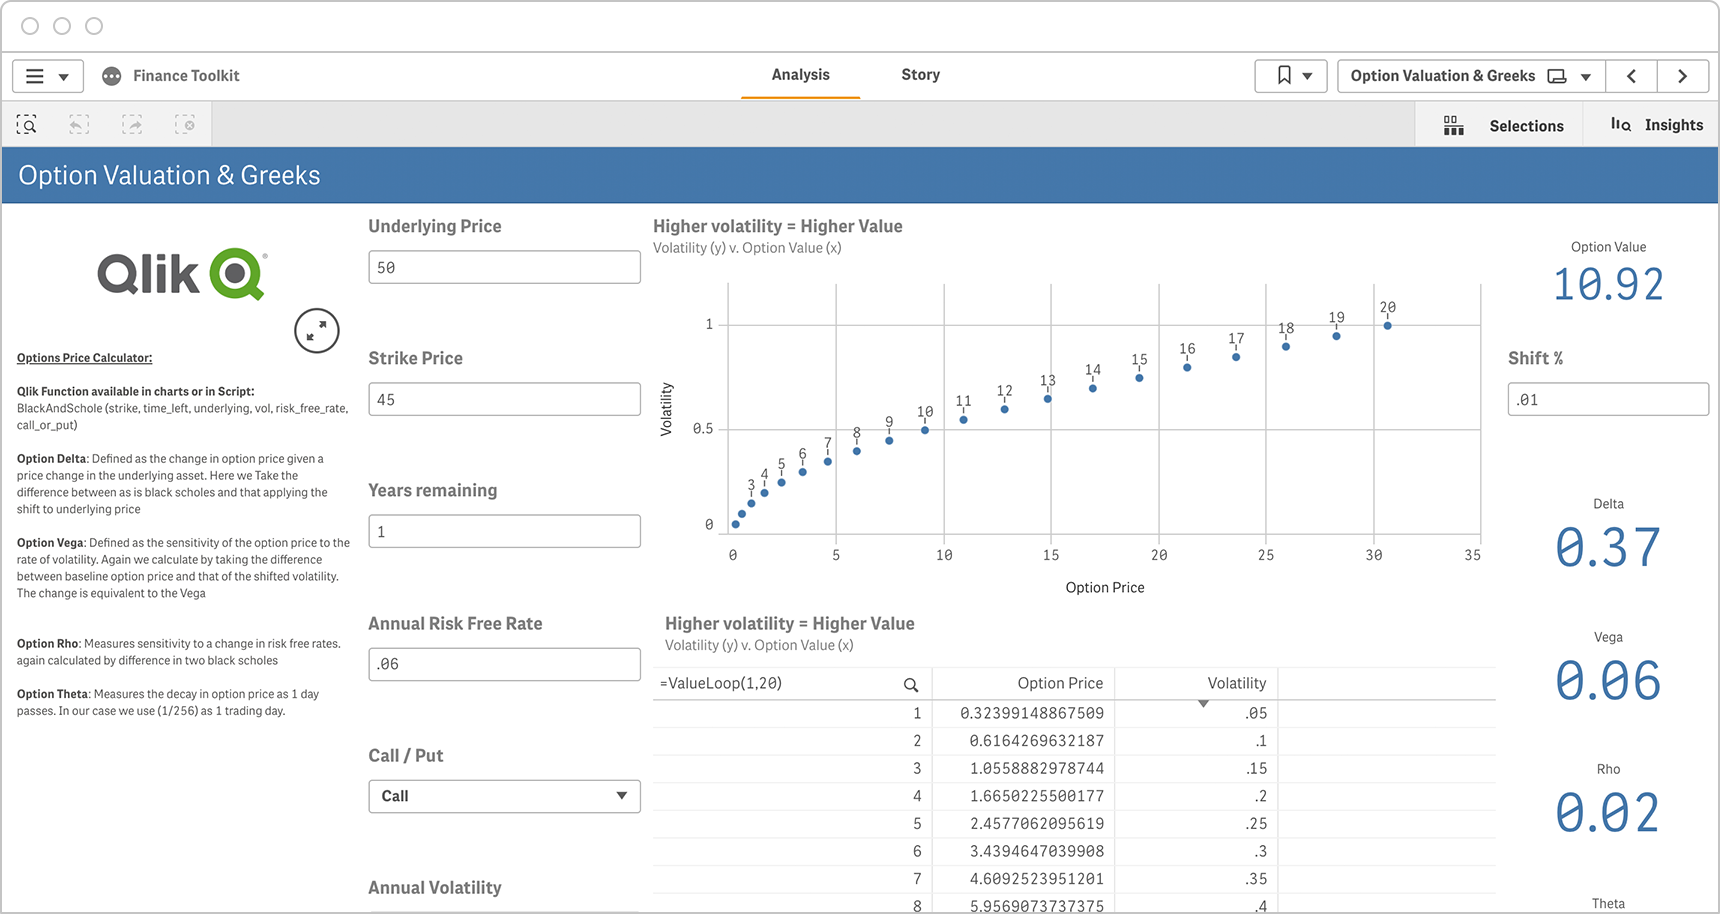Viewport: 1720px width, 914px height.
Task: Click the Years remaining input field
Action: pyautogui.click(x=504, y=531)
